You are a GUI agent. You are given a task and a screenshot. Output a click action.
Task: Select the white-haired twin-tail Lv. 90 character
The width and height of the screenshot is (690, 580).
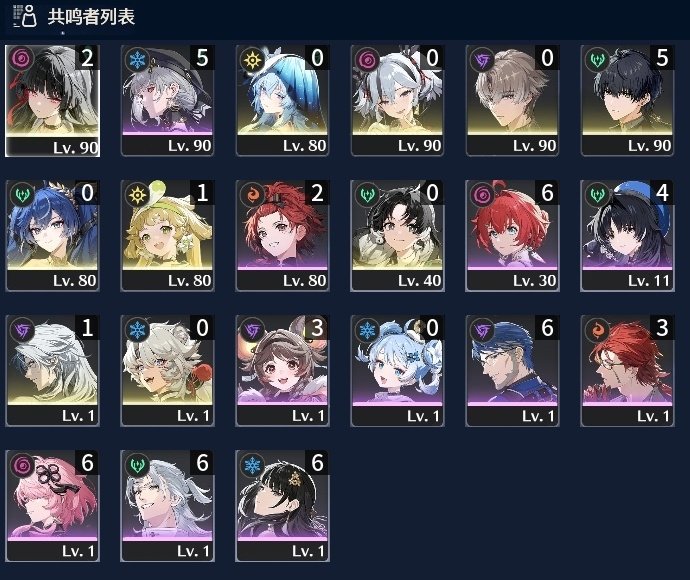coord(397,100)
